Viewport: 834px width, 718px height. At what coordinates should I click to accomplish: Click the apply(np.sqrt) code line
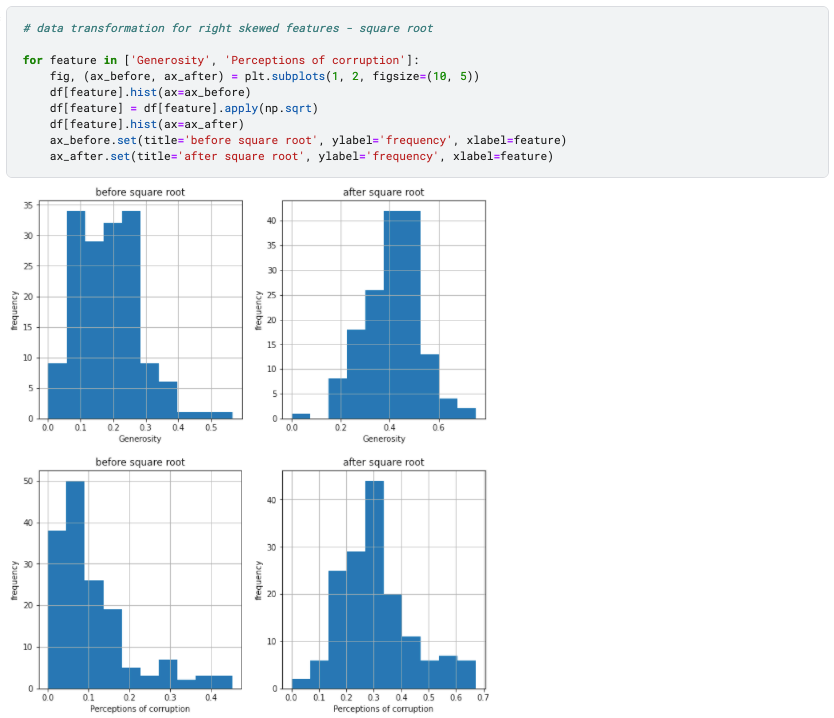184,108
